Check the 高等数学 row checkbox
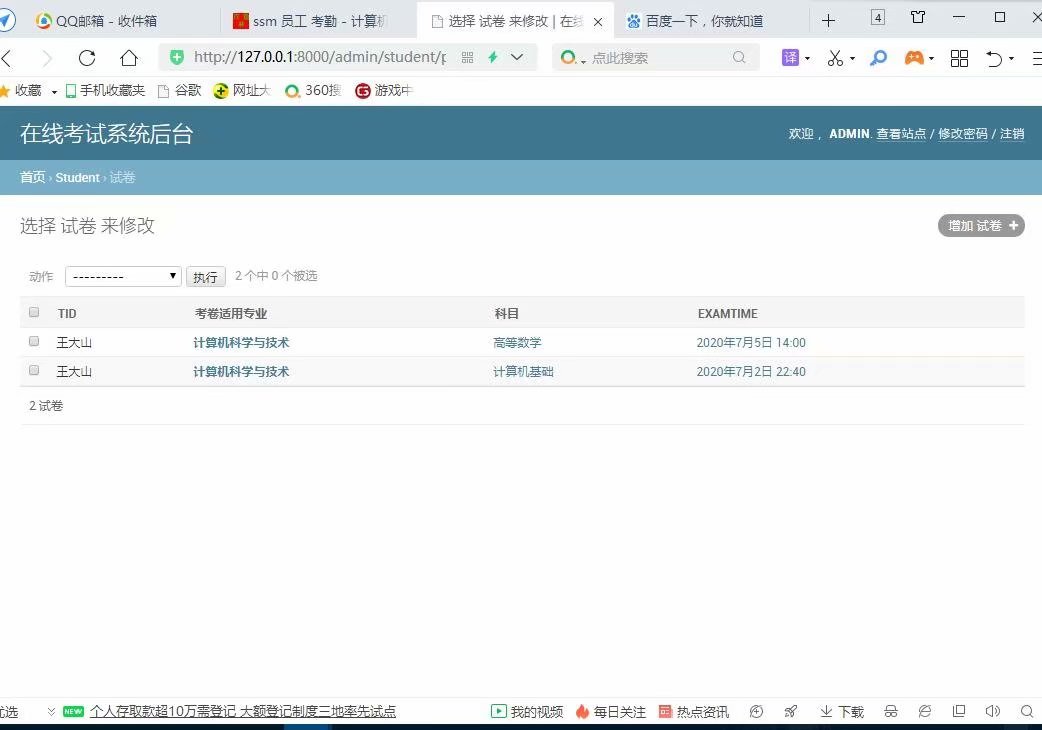The image size is (1042, 730). click(34, 341)
